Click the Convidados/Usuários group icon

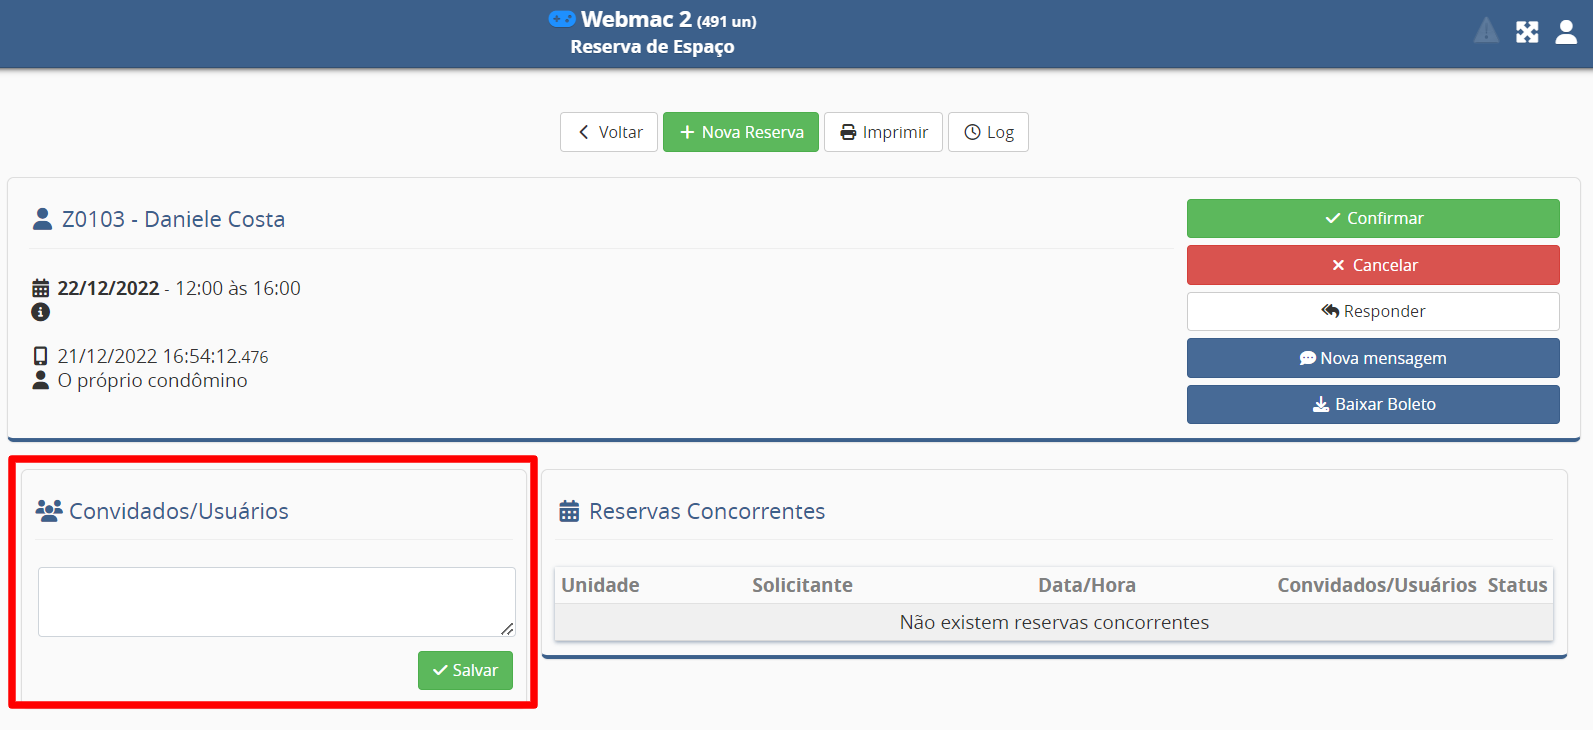pos(49,511)
